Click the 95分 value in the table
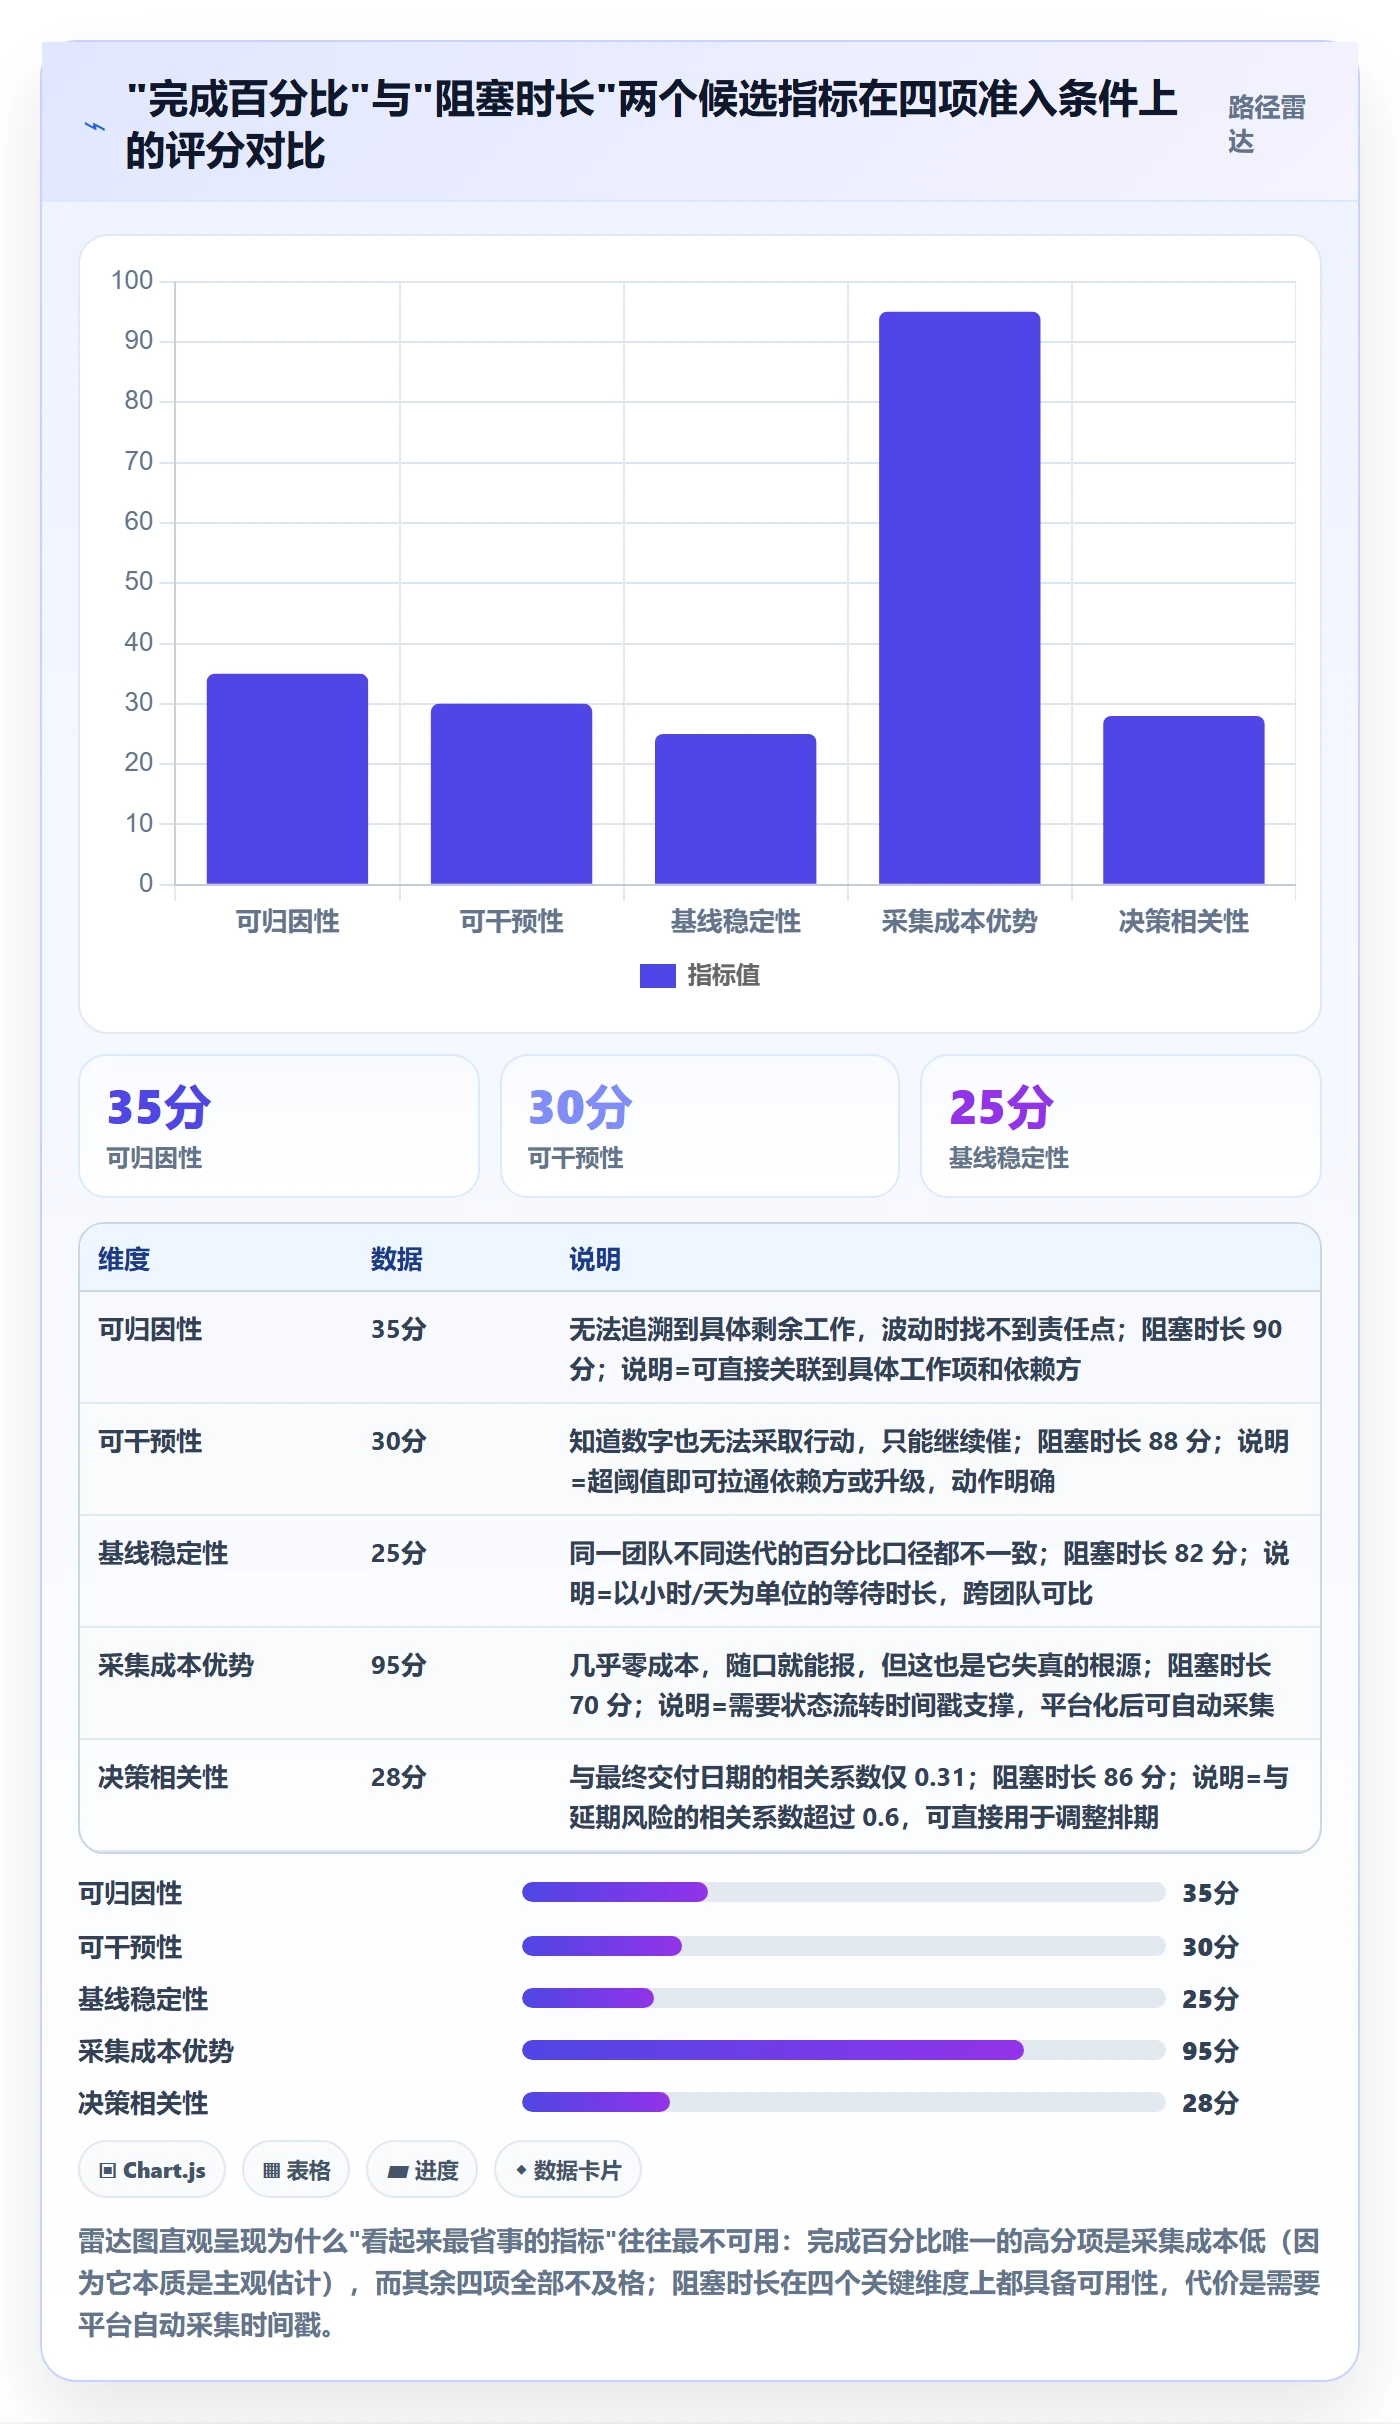This screenshot has width=1400, height=2424. click(399, 1665)
